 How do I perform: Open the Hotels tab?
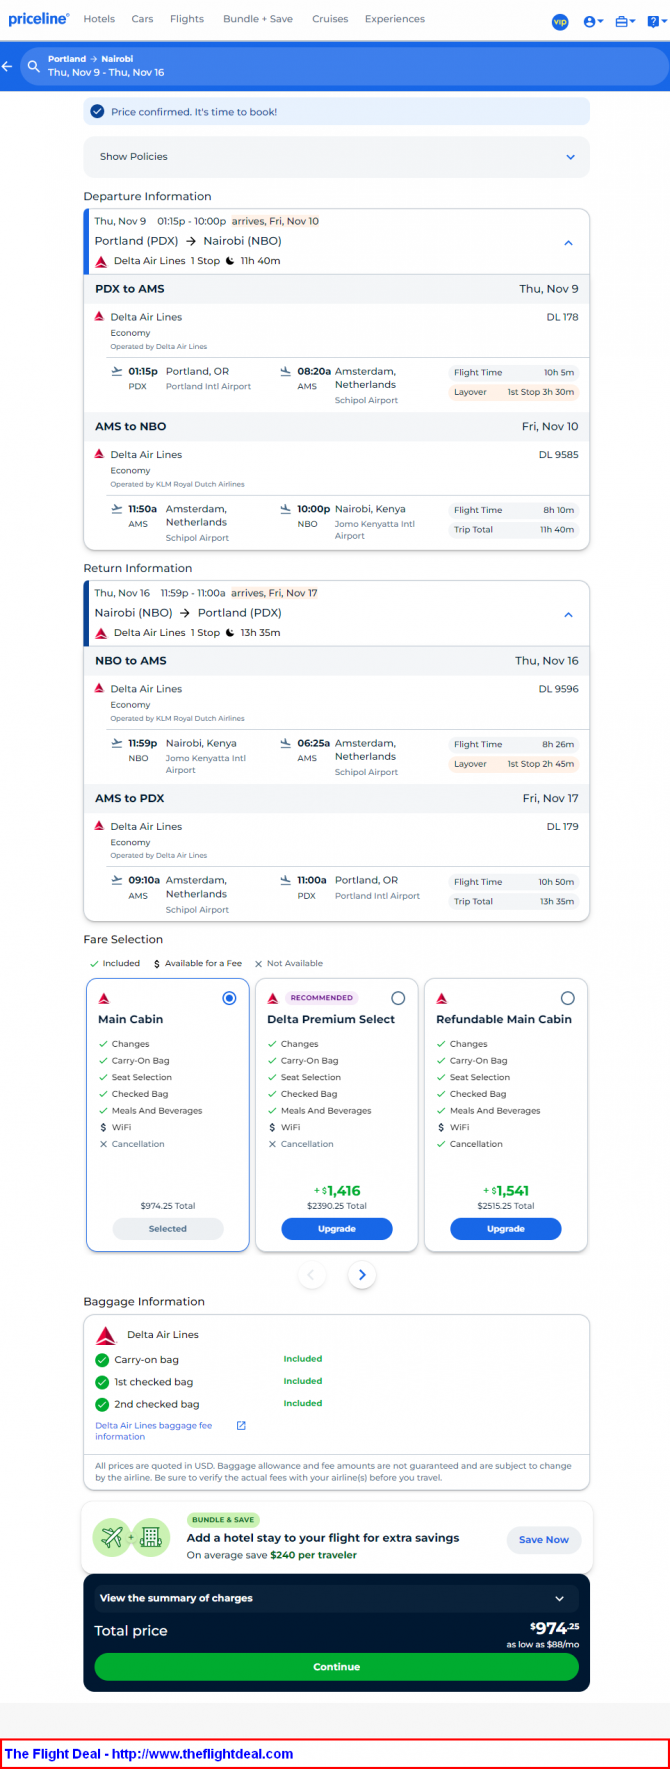99,19
